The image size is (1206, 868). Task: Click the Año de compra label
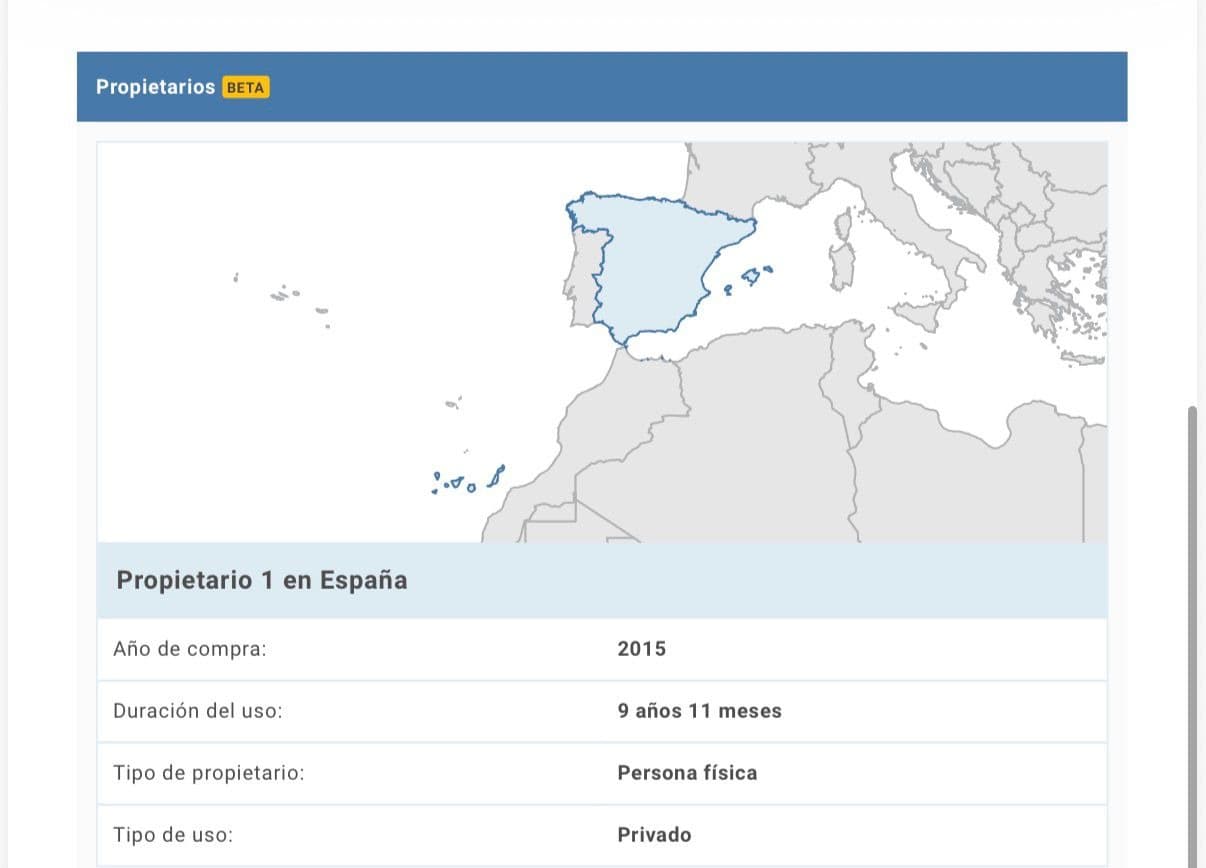[190, 648]
